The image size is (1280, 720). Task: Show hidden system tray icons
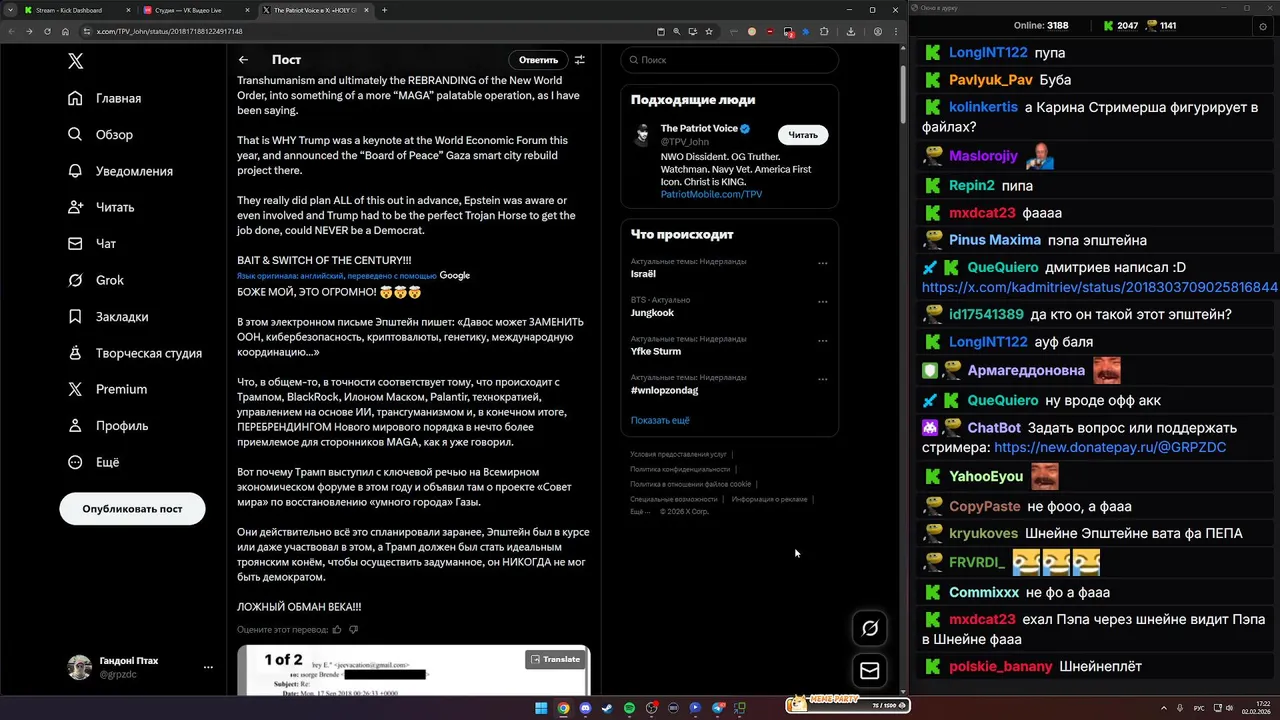(x=1164, y=708)
